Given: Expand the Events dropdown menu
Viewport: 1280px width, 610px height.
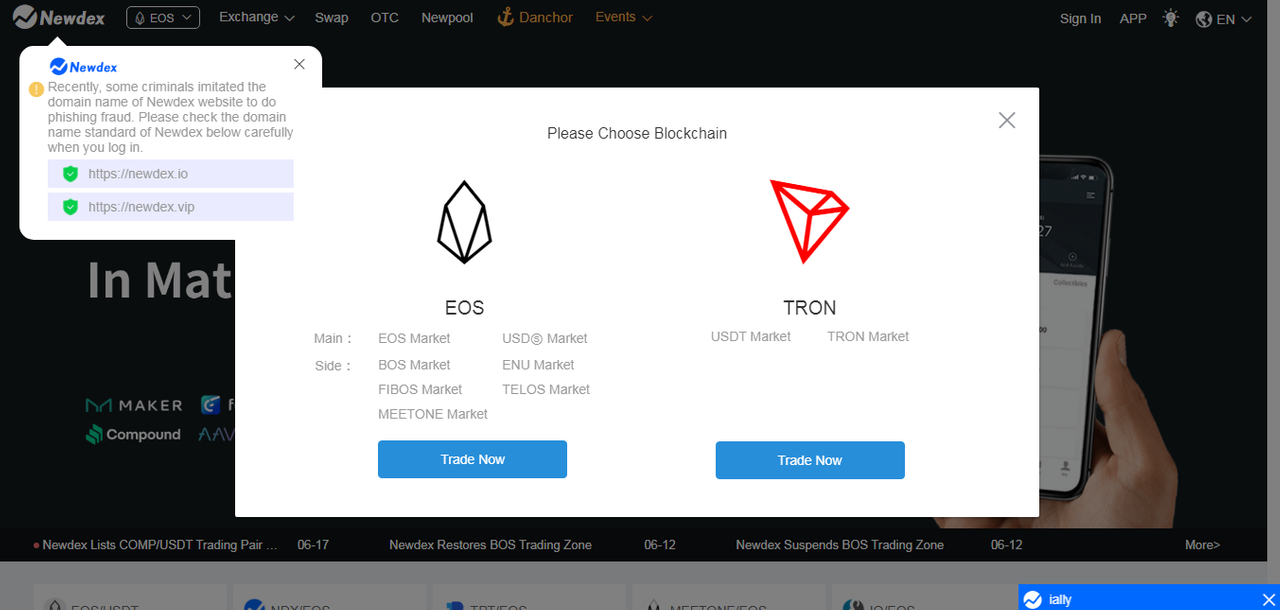Looking at the screenshot, I should point(624,17).
